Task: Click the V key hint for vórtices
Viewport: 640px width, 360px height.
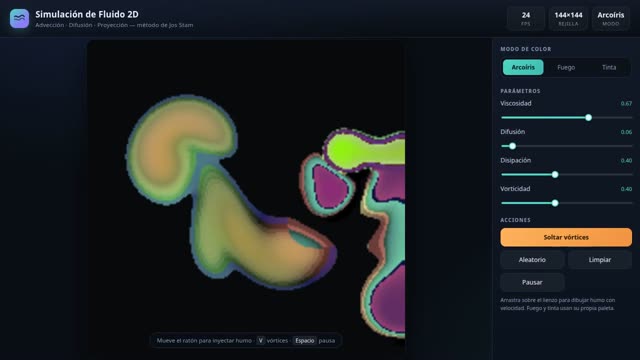Action: pos(260,340)
